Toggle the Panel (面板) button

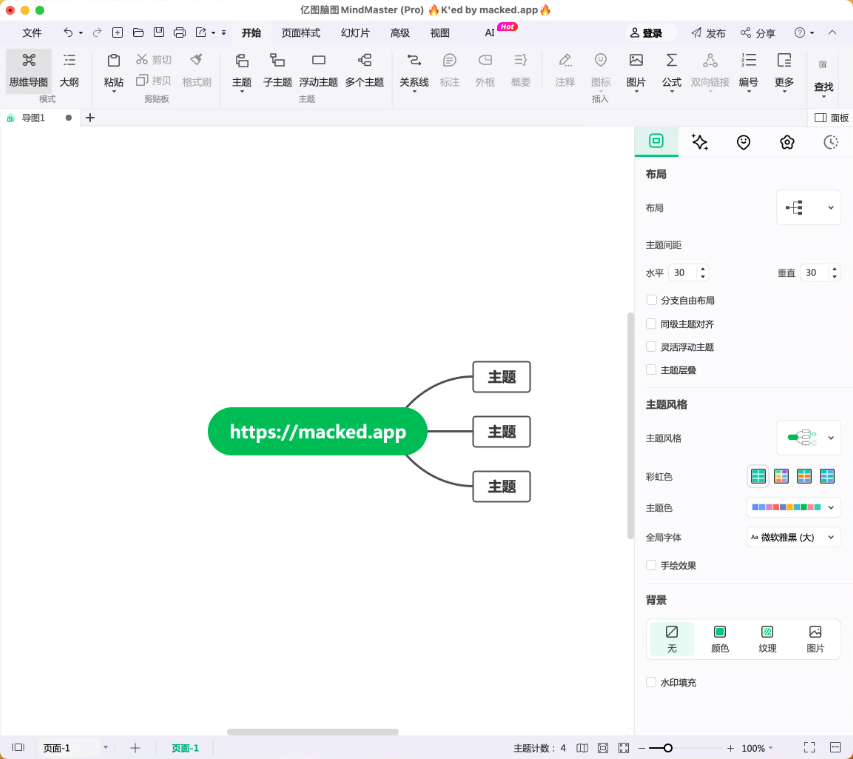click(831, 118)
